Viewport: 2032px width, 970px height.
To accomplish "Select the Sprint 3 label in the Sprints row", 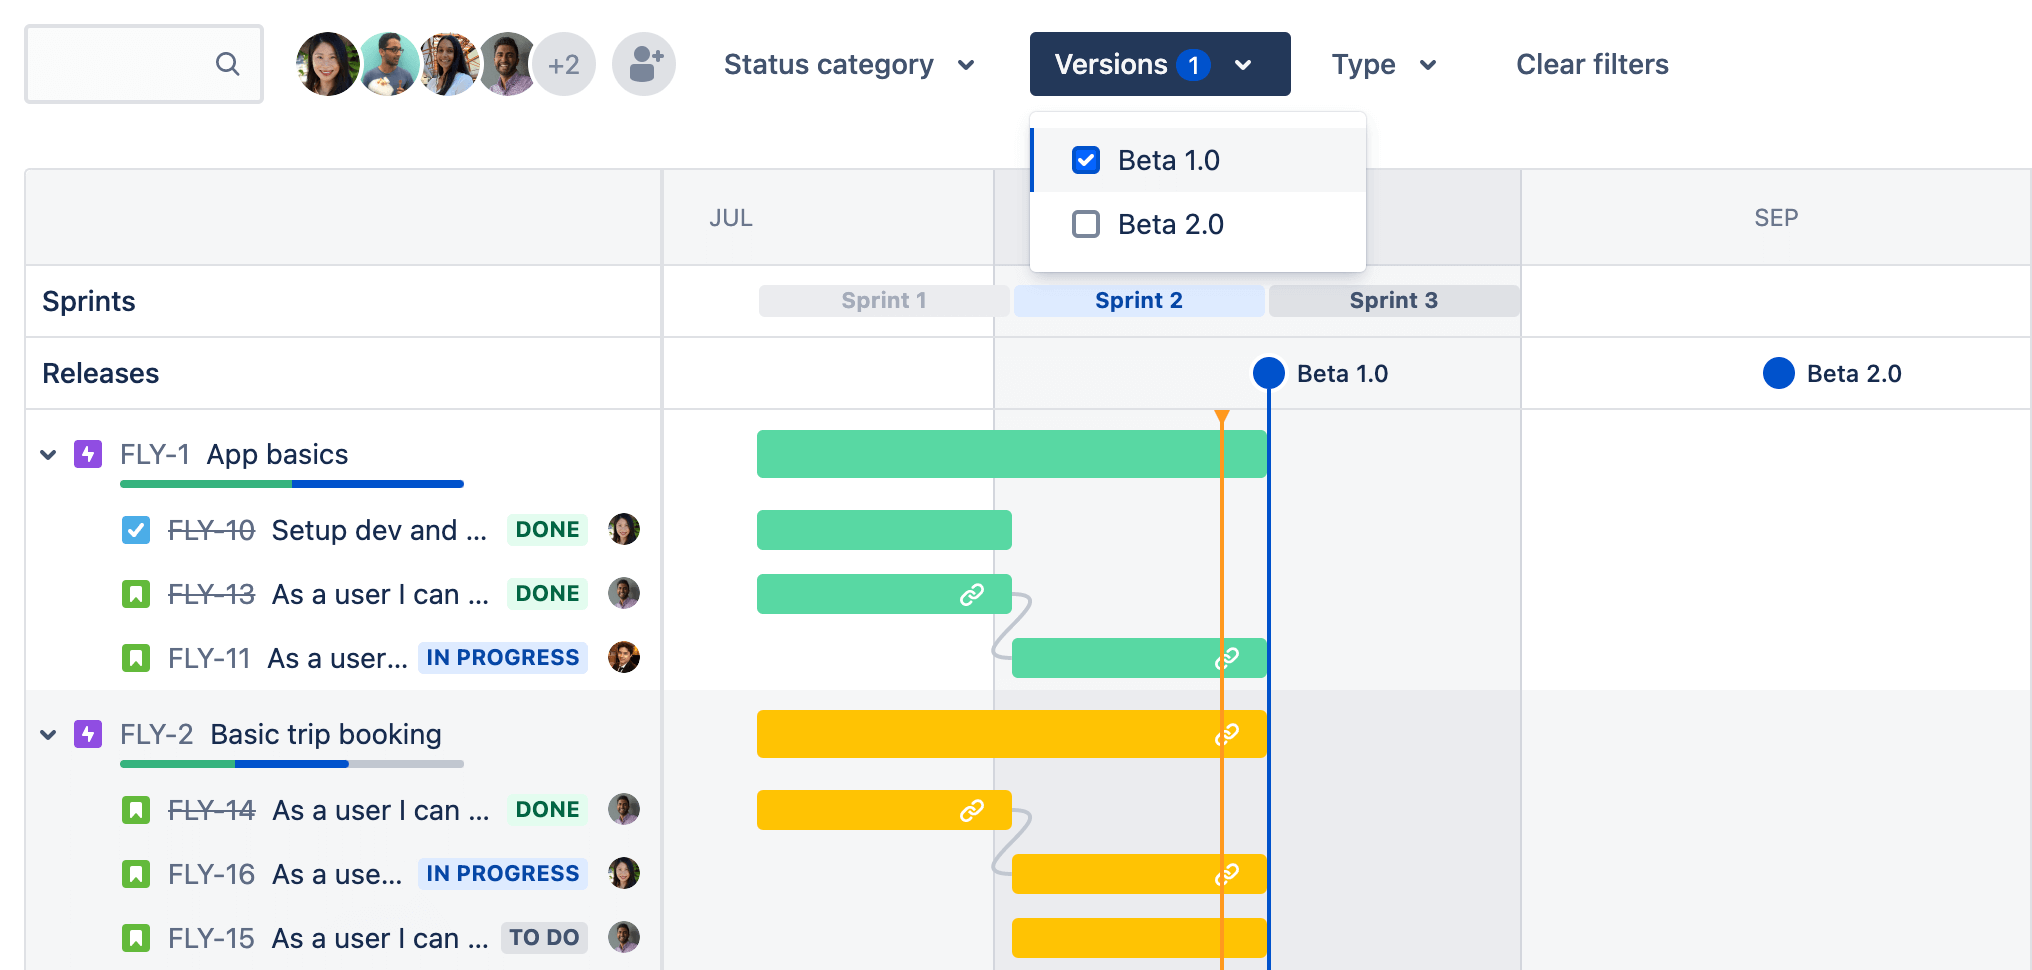I will click(1393, 300).
